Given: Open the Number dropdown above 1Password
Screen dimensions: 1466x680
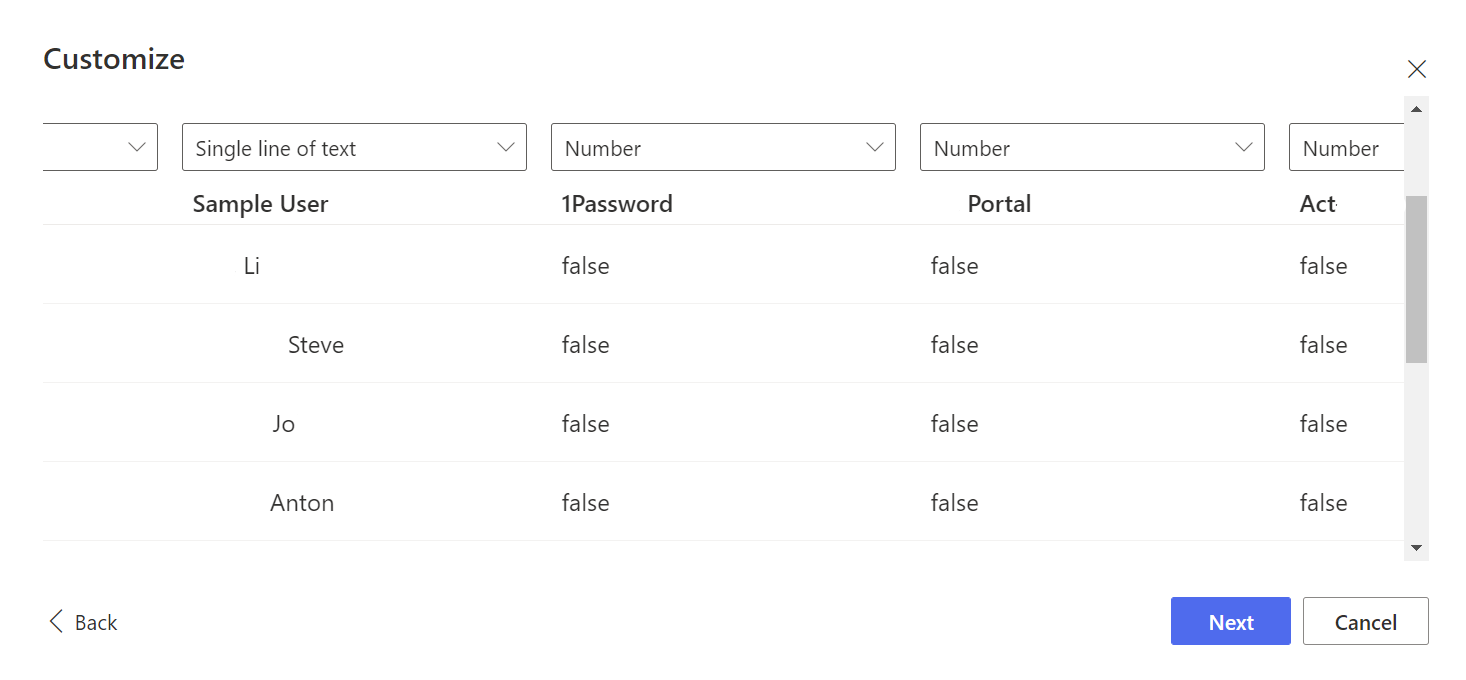Looking at the screenshot, I should [x=723, y=147].
